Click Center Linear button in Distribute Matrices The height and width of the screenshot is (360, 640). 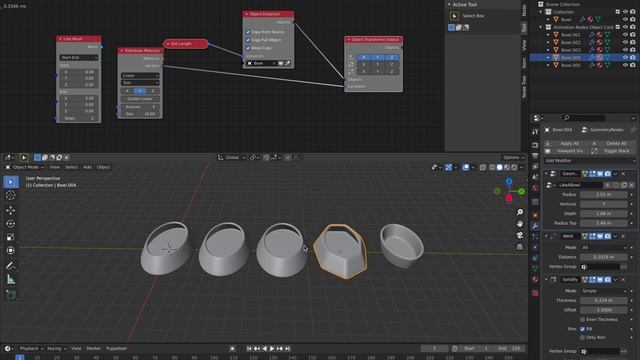coord(140,99)
